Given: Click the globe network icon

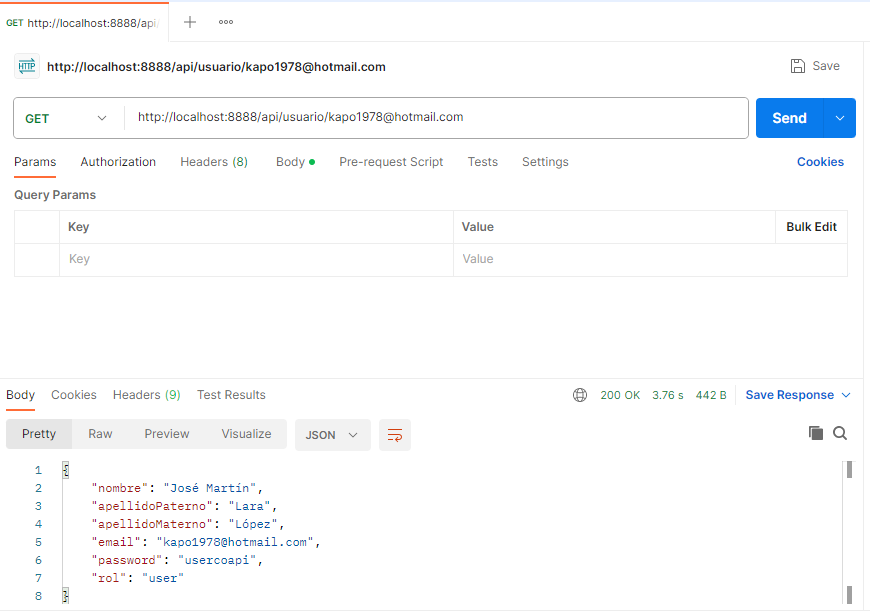Looking at the screenshot, I should click(x=580, y=395).
